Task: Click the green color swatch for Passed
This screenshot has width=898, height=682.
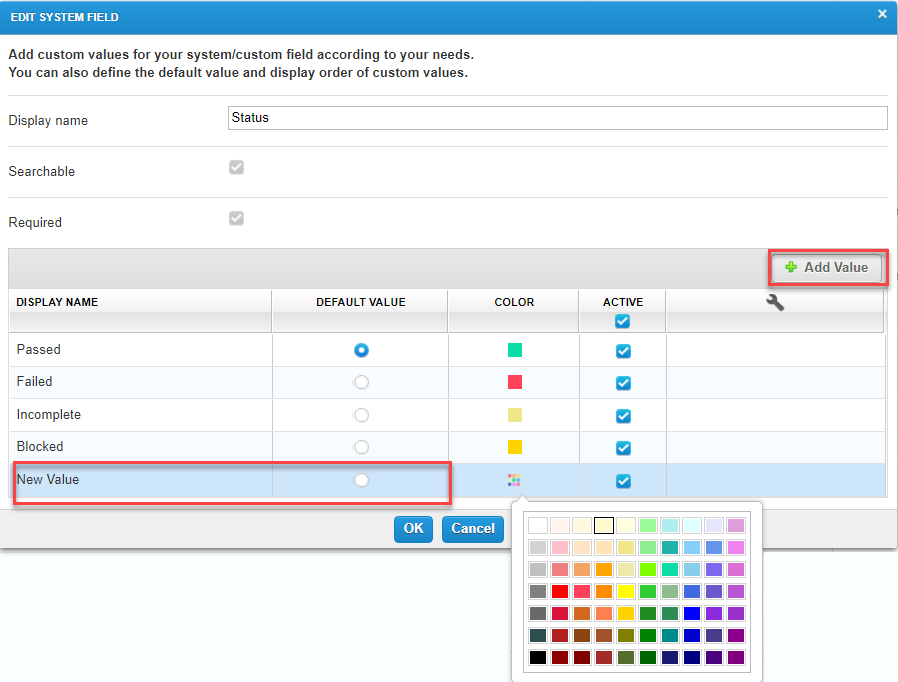Action: click(x=514, y=350)
